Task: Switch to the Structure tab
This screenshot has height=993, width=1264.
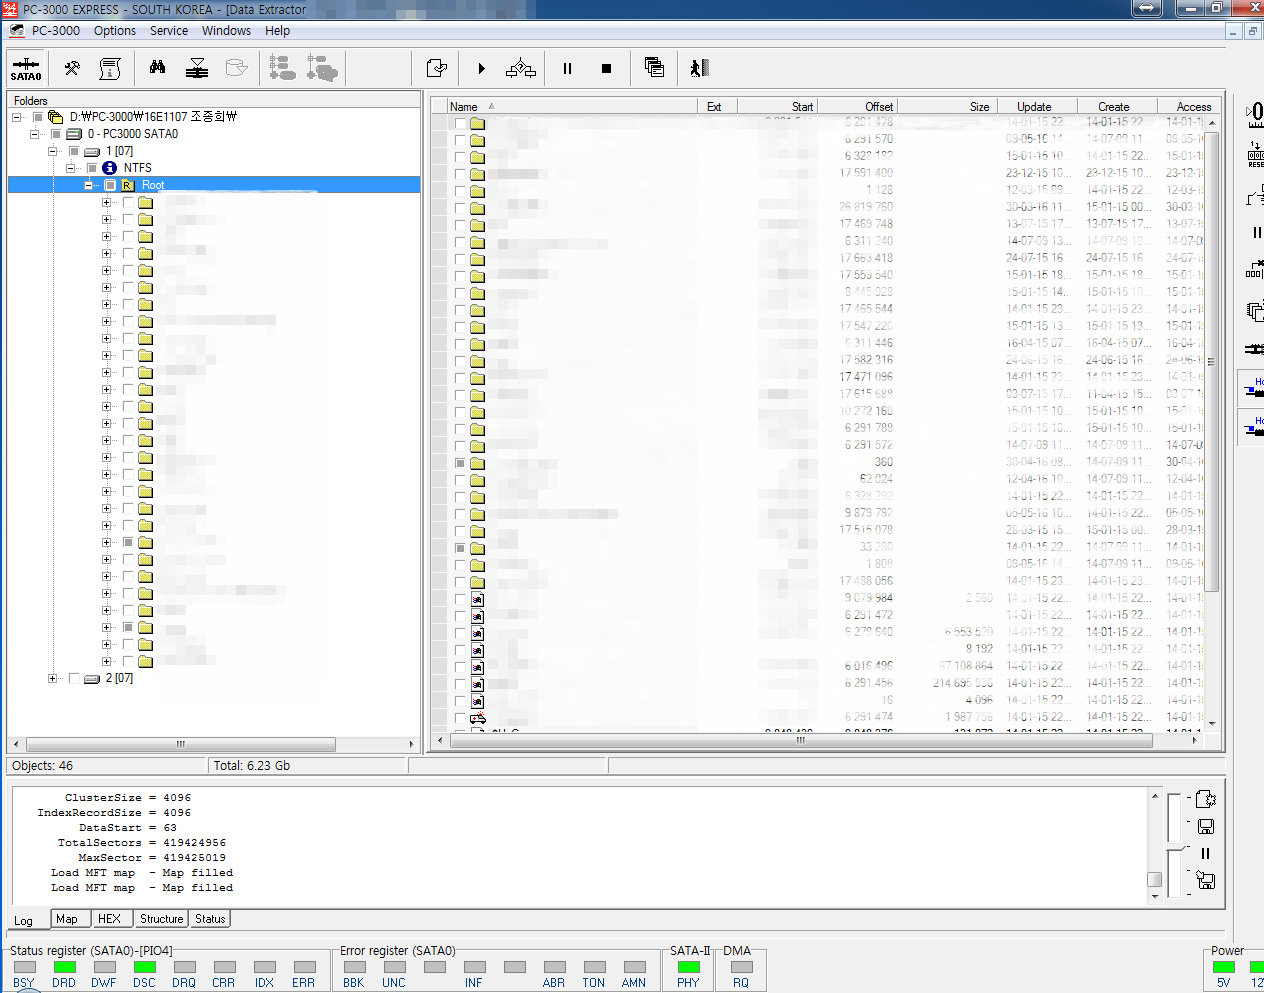Action: coord(162,919)
